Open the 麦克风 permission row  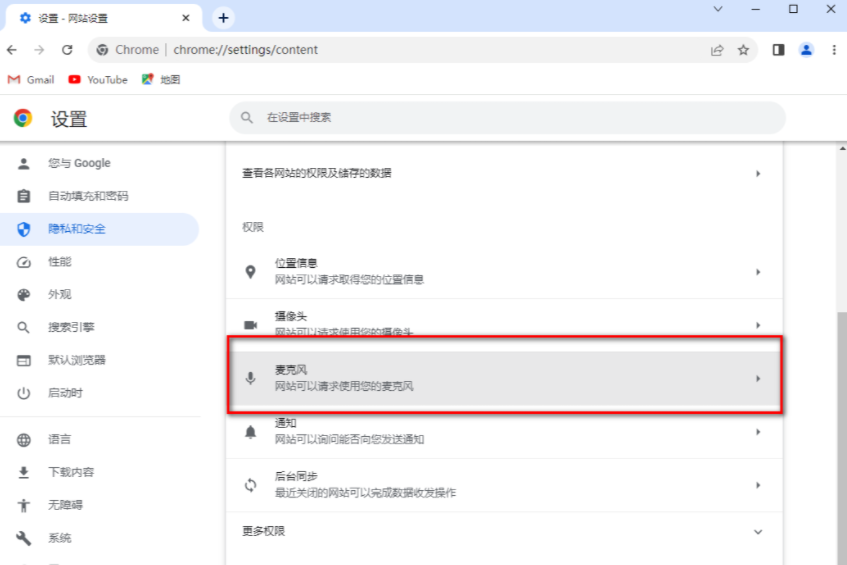tap(504, 378)
